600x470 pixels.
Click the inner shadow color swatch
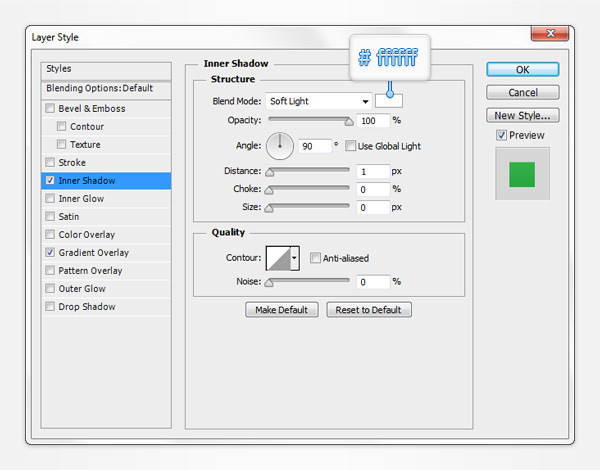coord(389,100)
